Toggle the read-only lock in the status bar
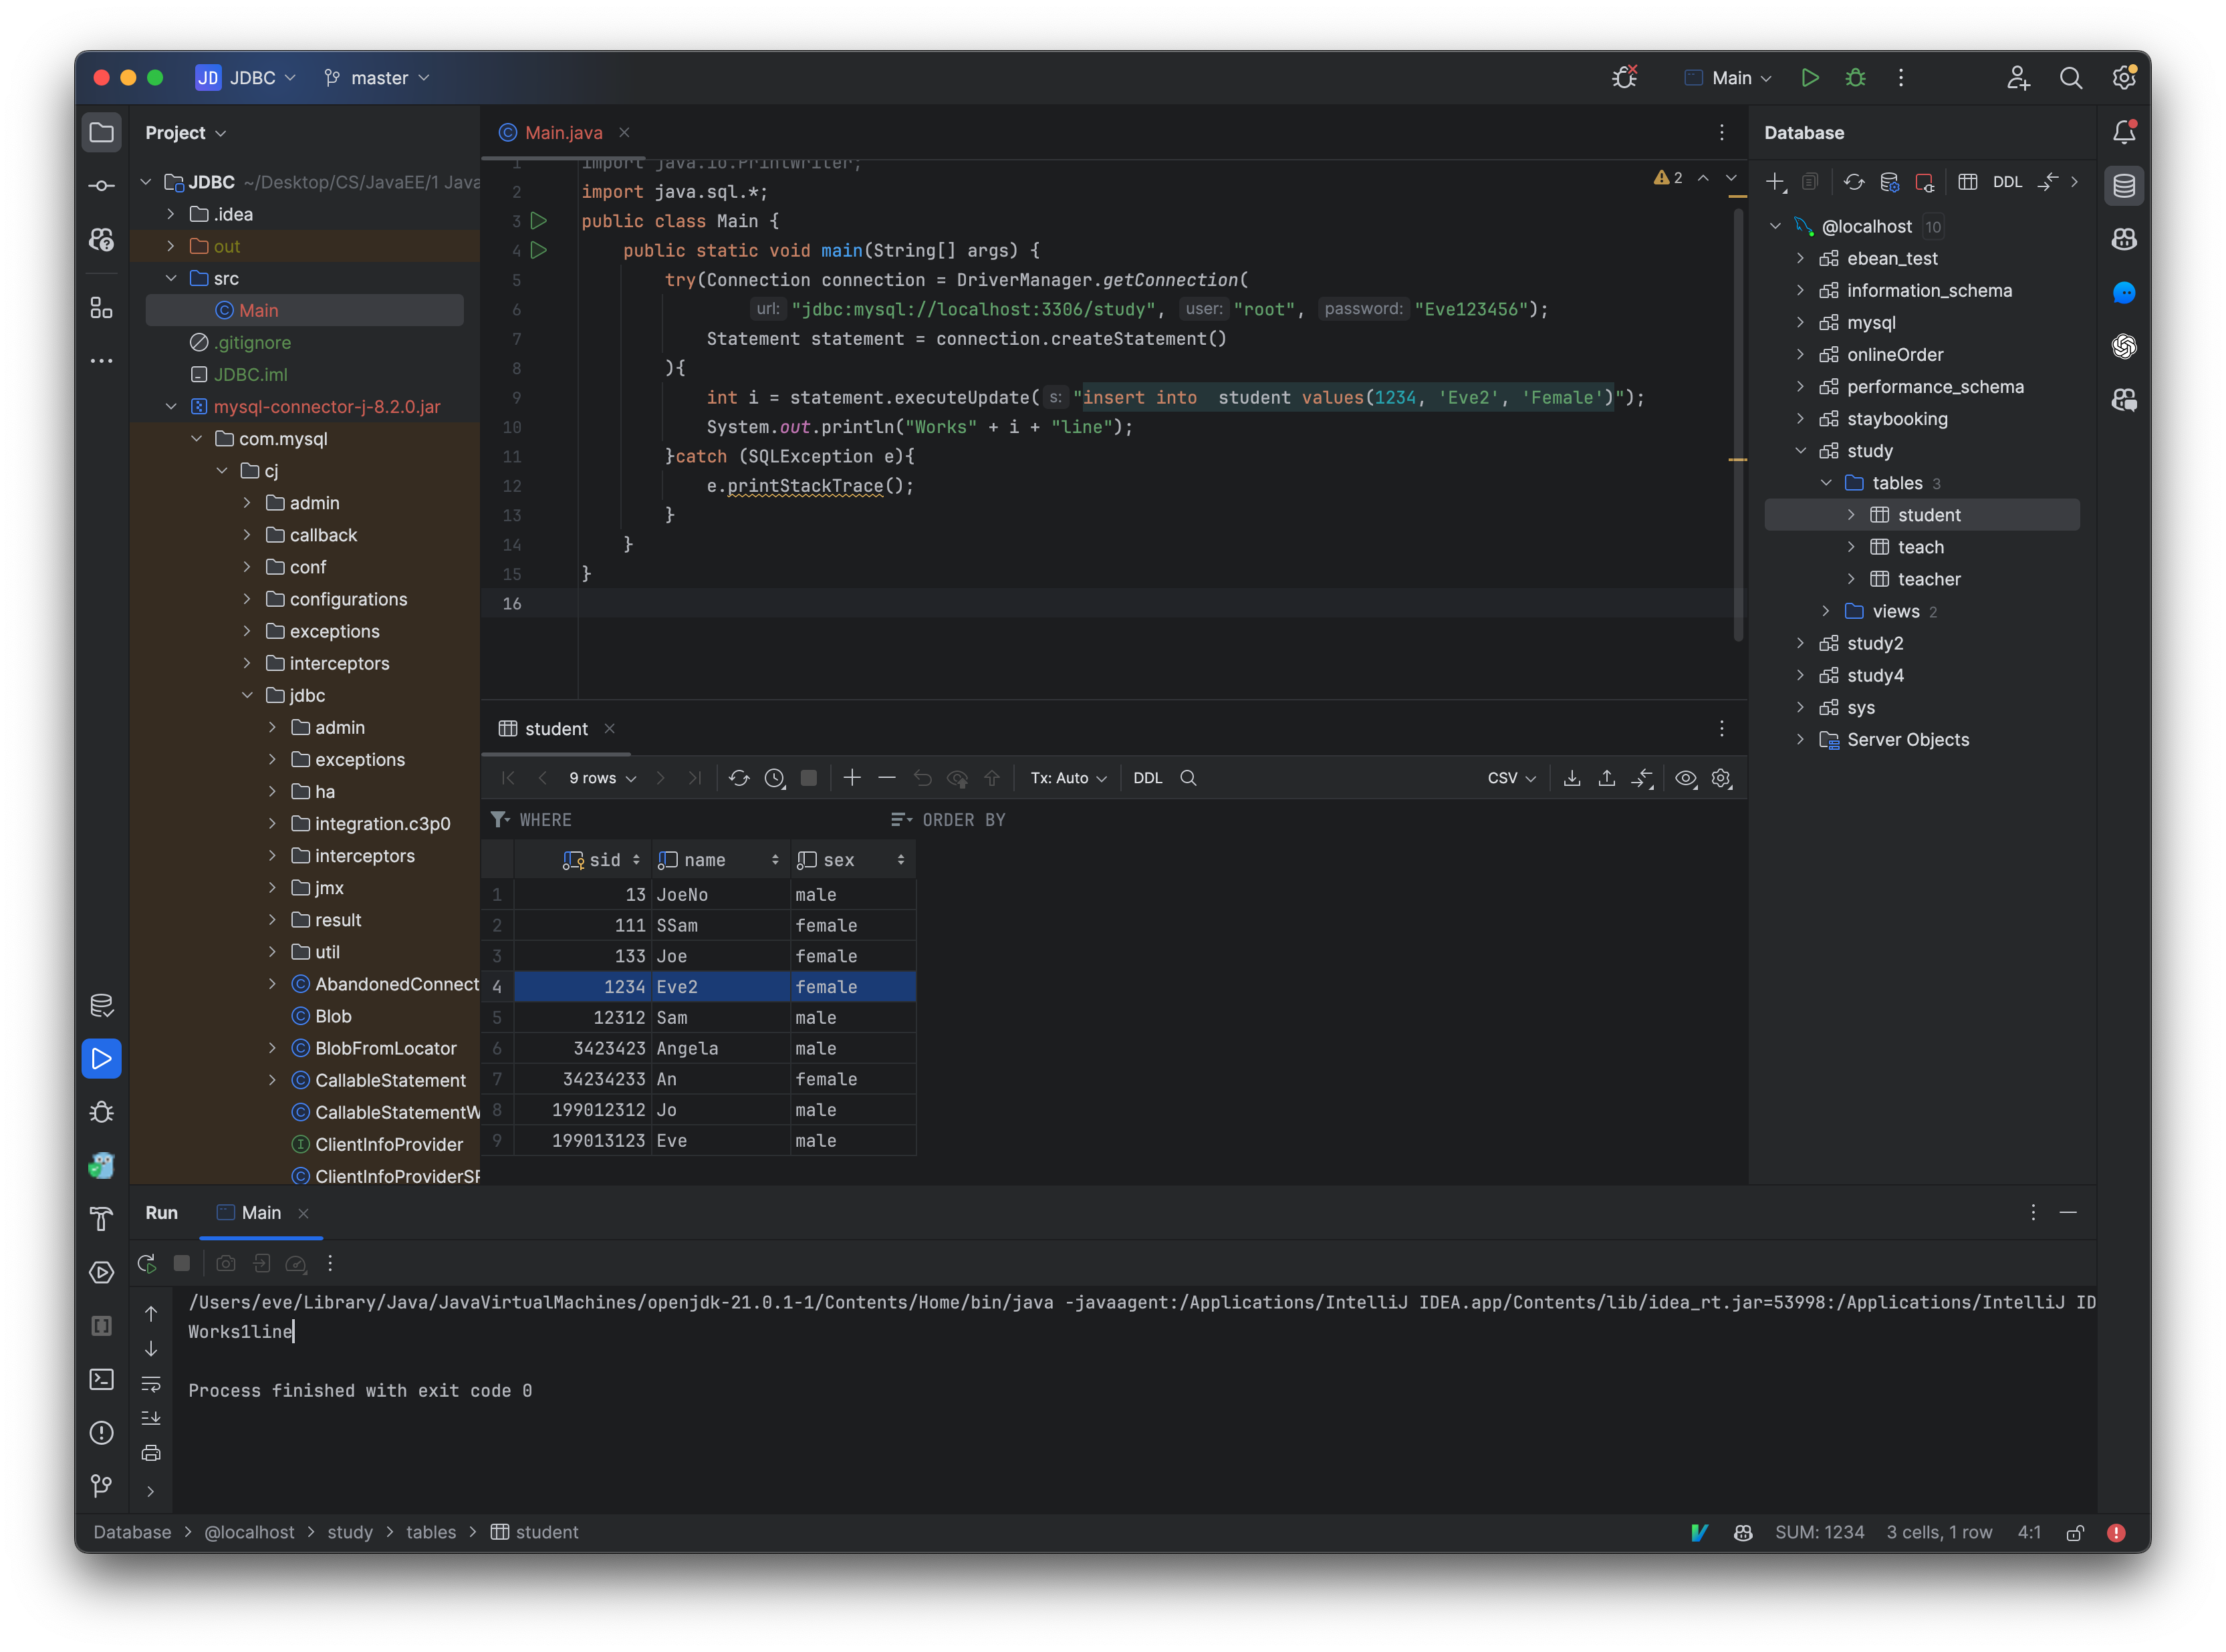The image size is (2226, 1652). pyautogui.click(x=2075, y=1532)
